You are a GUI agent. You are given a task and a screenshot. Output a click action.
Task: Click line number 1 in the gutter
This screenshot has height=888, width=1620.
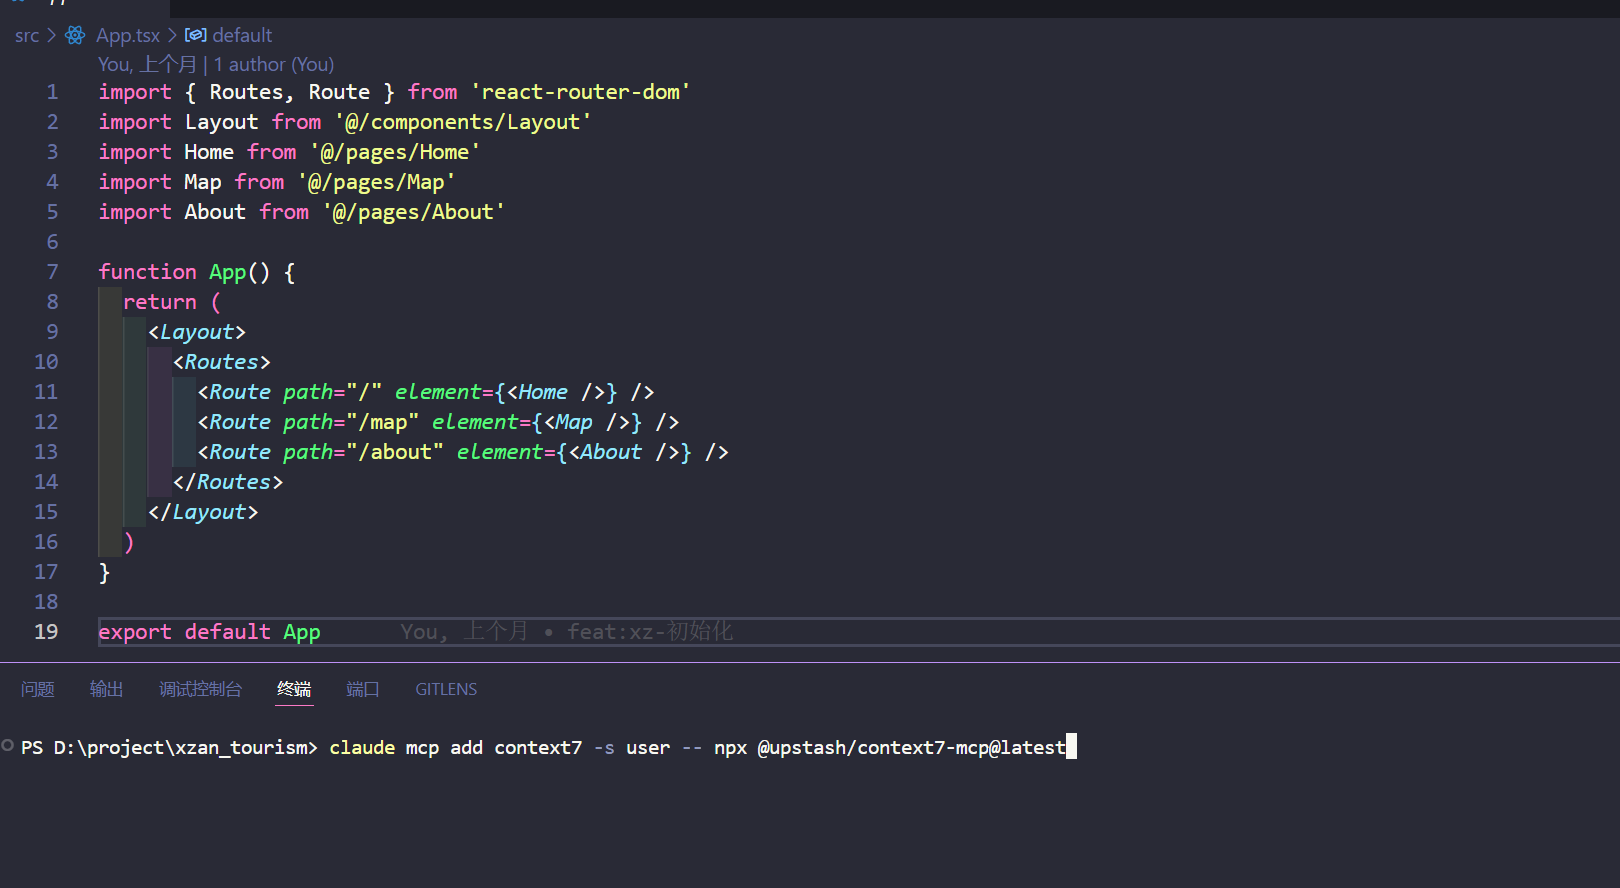(x=52, y=92)
